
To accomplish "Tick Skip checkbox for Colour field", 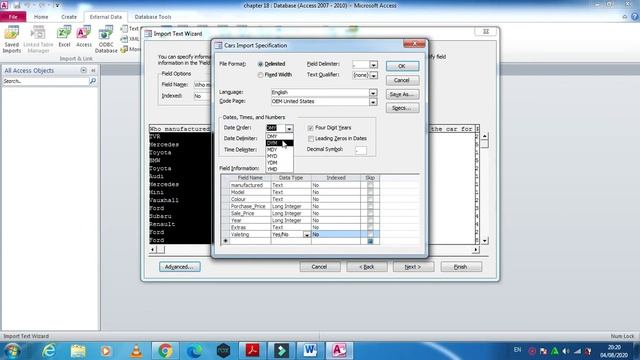I will tap(370, 200).
